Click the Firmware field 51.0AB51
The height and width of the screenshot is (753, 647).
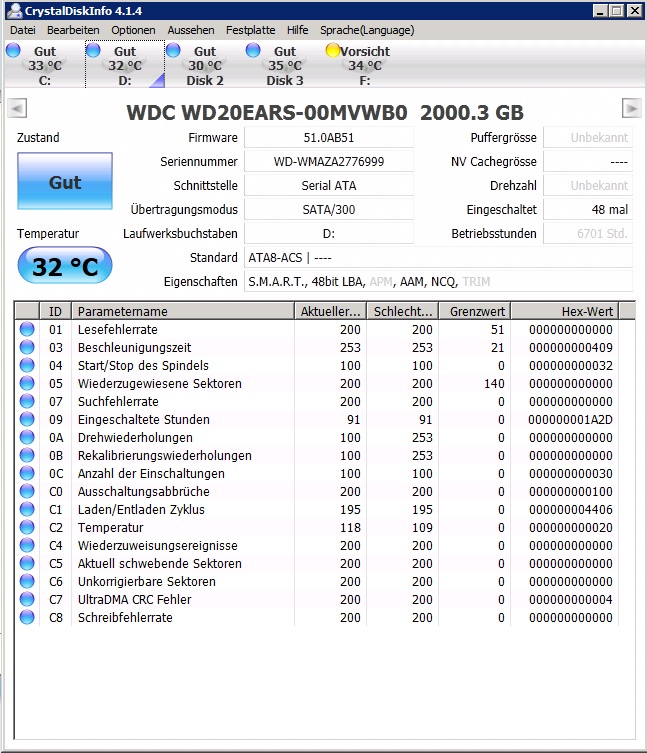(x=329, y=137)
